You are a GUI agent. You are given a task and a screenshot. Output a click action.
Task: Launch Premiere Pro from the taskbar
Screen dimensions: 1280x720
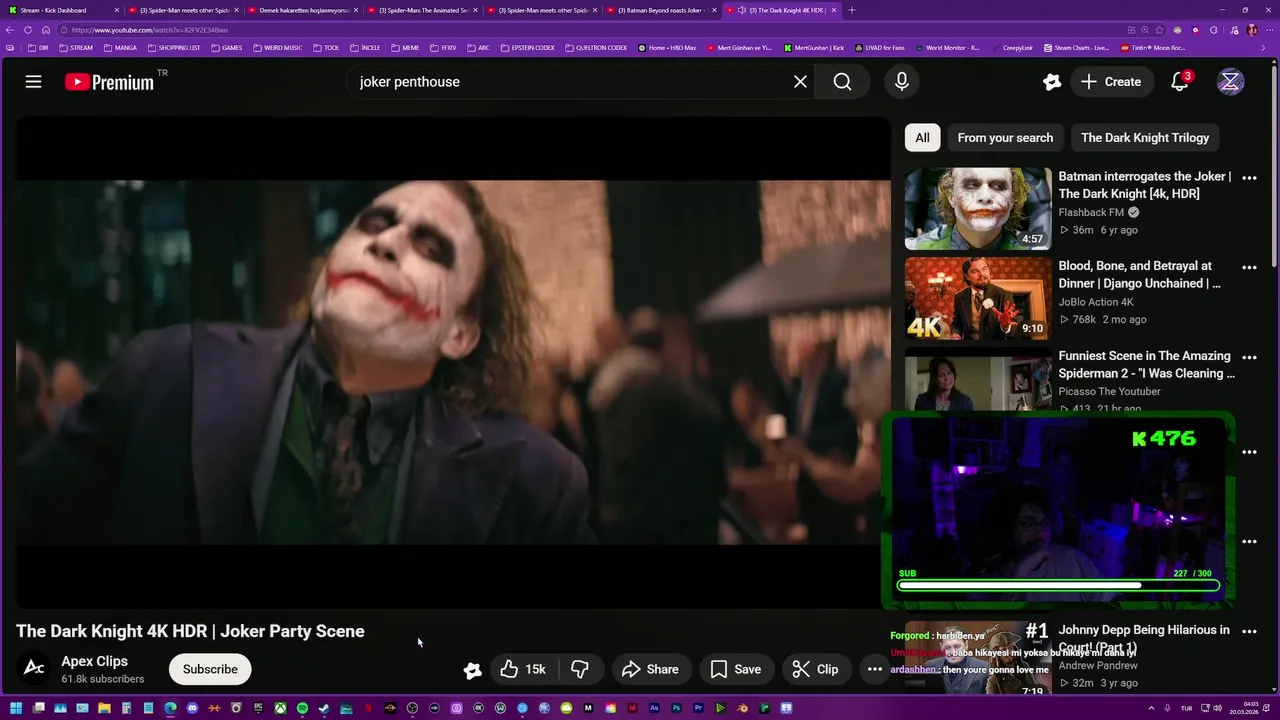[x=698, y=708]
